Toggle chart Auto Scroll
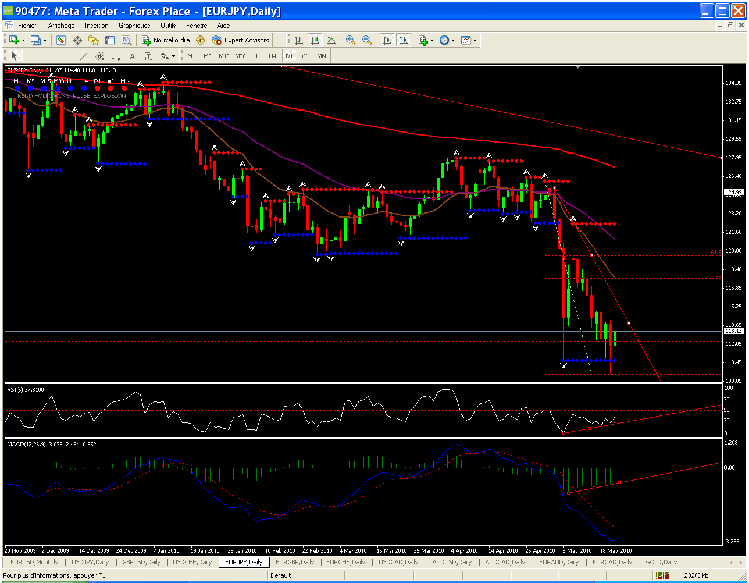749x583 pixels. [387, 40]
